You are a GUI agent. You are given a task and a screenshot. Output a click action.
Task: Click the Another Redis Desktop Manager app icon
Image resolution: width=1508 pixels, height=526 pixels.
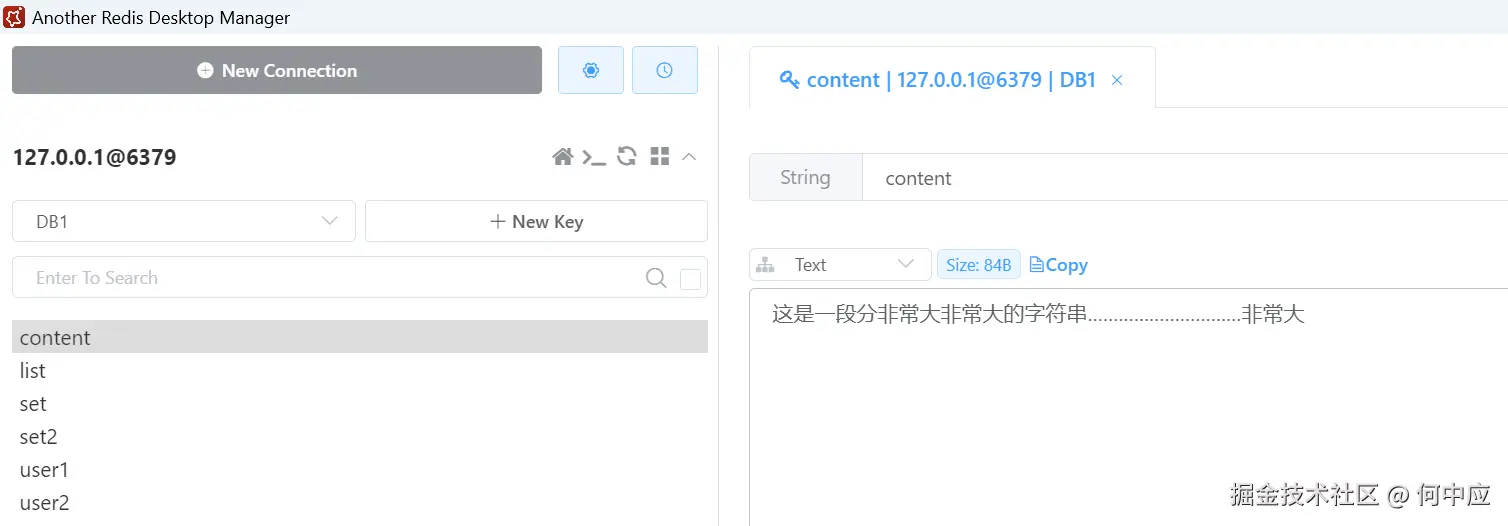pos(14,16)
